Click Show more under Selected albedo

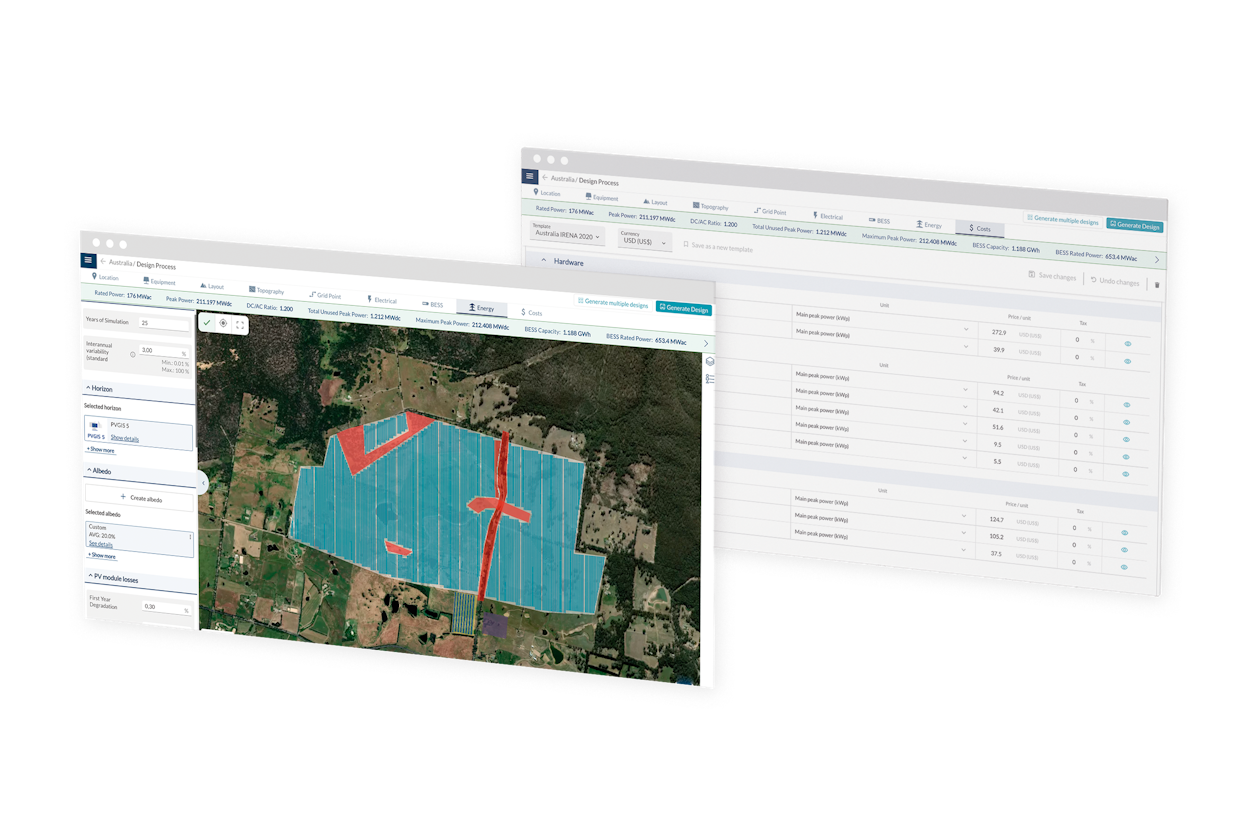pyautogui.click(x=100, y=556)
